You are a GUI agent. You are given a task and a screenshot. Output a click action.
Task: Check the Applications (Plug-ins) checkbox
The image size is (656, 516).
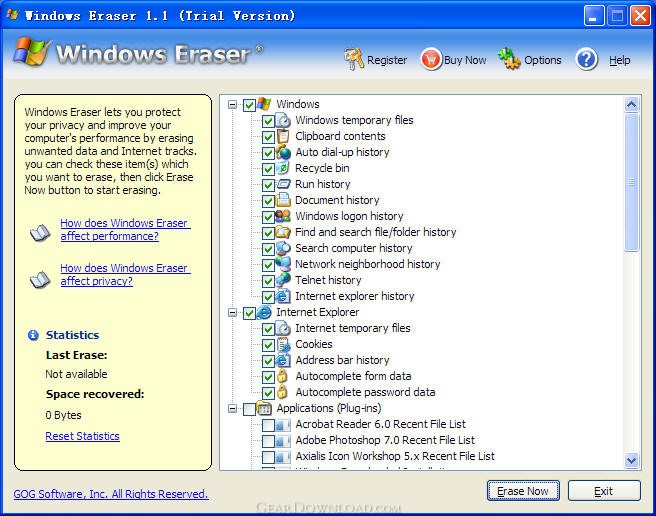tap(249, 409)
